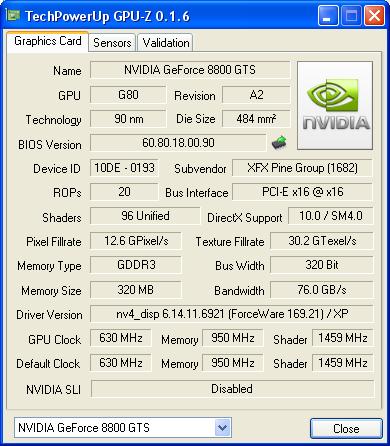This screenshot has width=390, height=446.
Task: Click GPU Clock row Memory 950 MHz
Action: pyautogui.click(x=233, y=338)
